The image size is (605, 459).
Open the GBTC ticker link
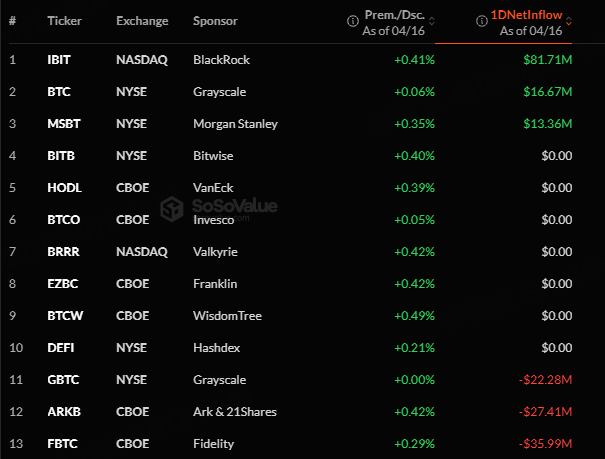(61, 380)
